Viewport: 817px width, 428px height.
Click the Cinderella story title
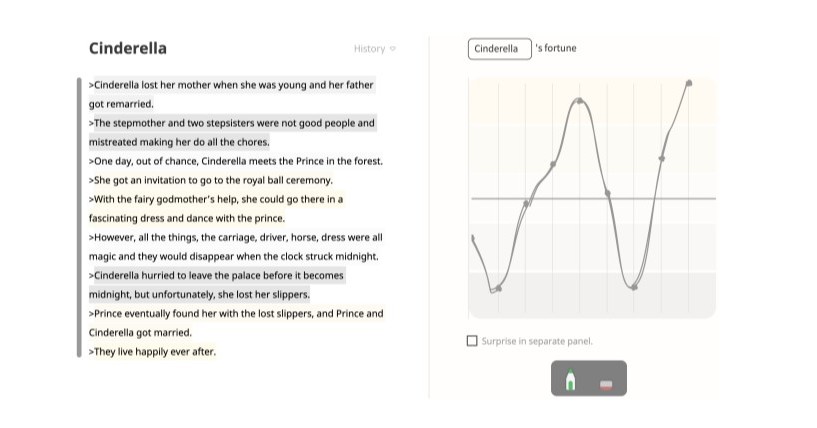pos(128,48)
